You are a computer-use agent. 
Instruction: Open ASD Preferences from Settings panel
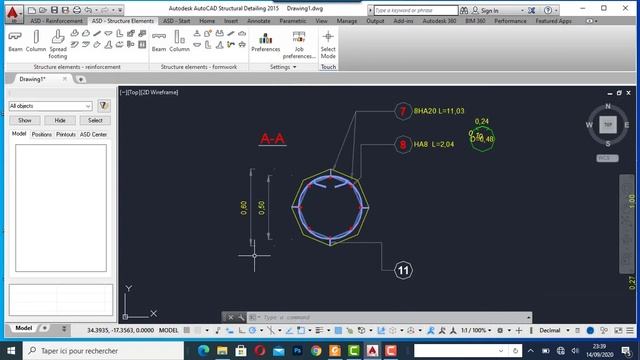(266, 42)
